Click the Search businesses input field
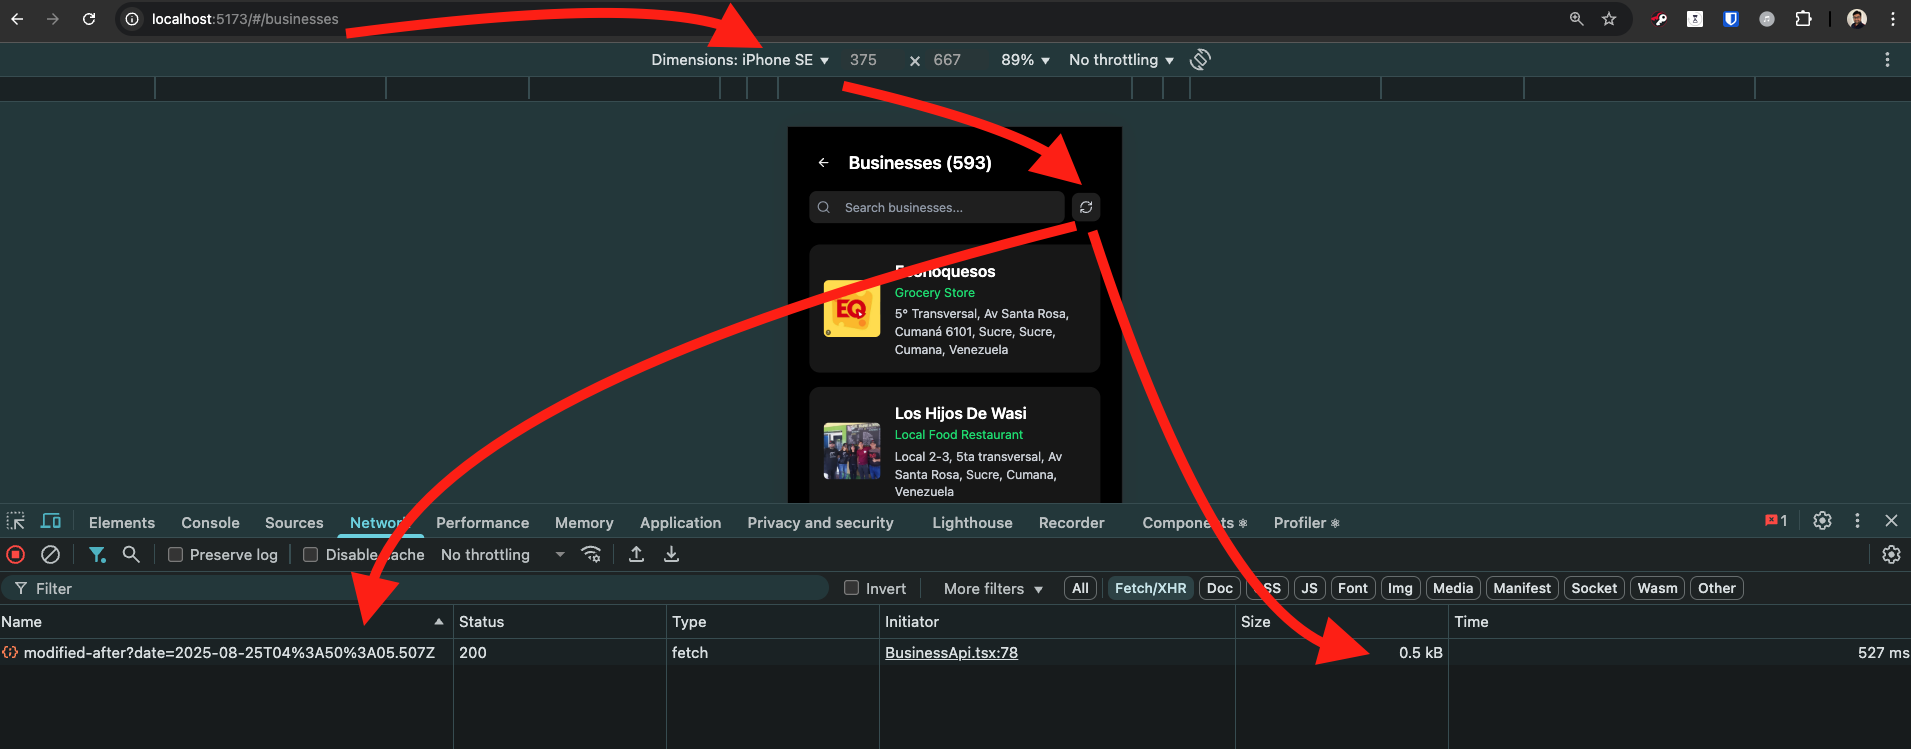The image size is (1911, 749). [937, 207]
